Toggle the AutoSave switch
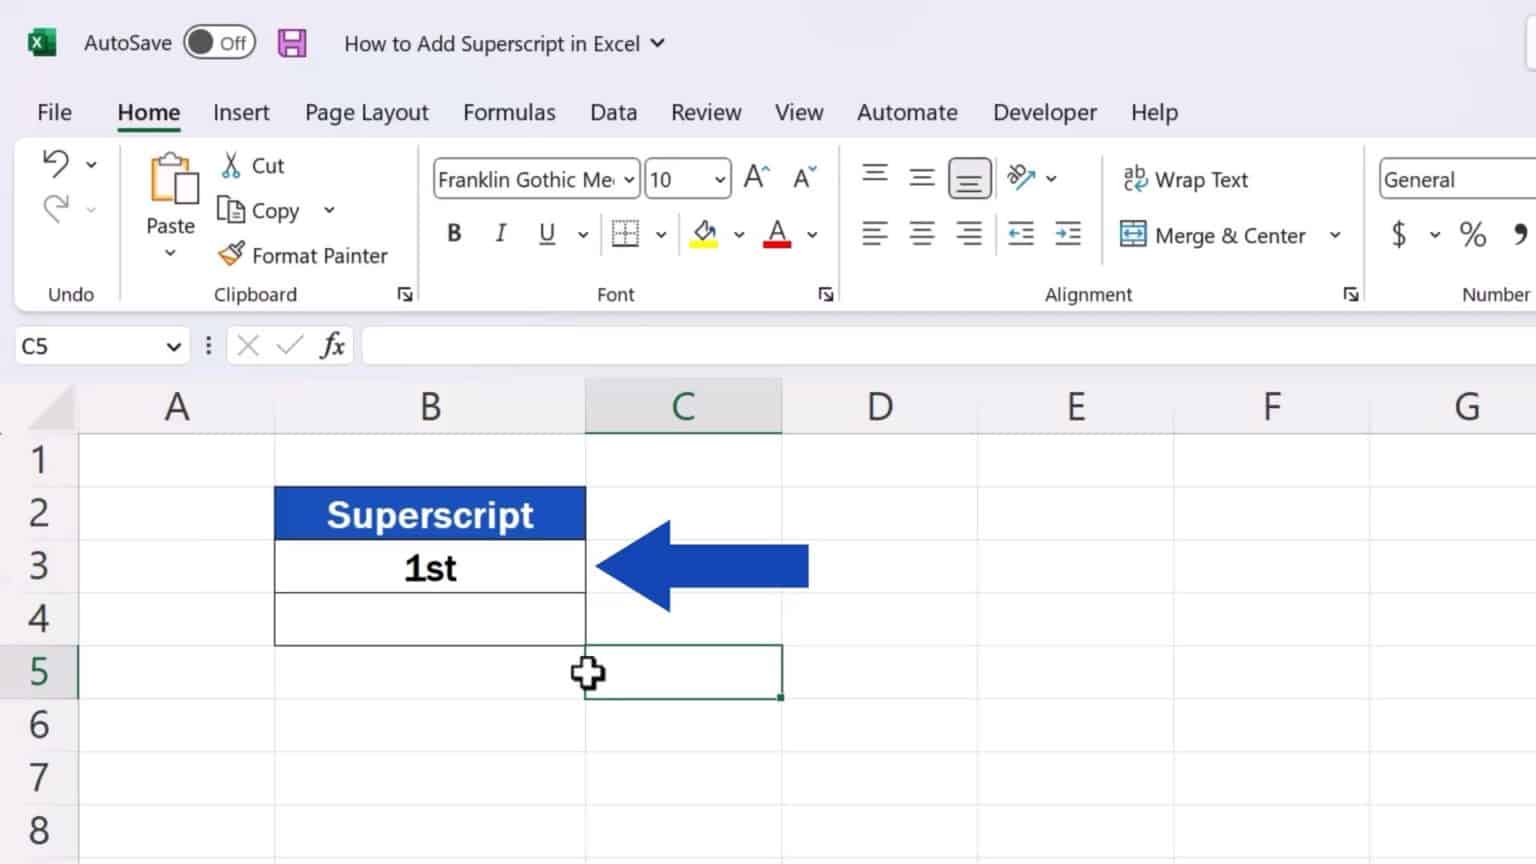This screenshot has height=864, width=1536. click(x=219, y=43)
